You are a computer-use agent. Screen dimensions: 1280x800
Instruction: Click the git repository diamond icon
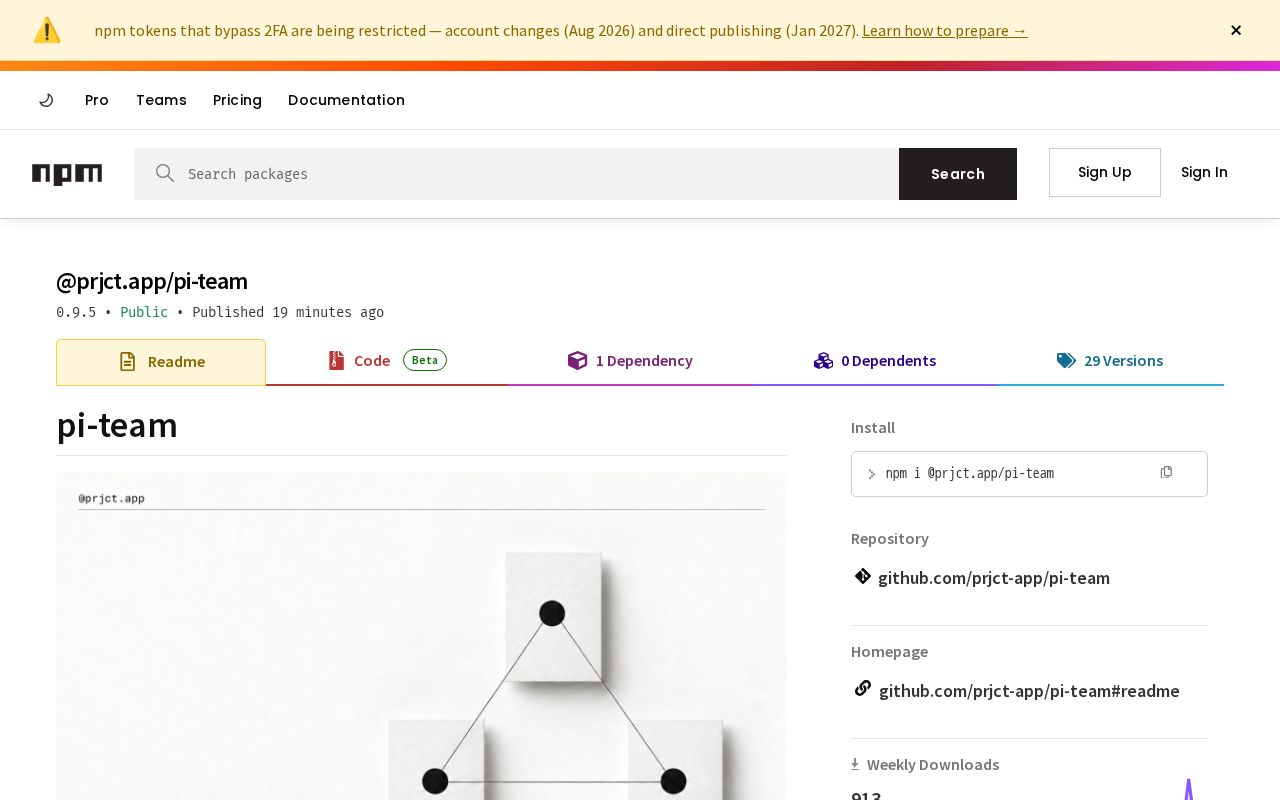point(863,576)
